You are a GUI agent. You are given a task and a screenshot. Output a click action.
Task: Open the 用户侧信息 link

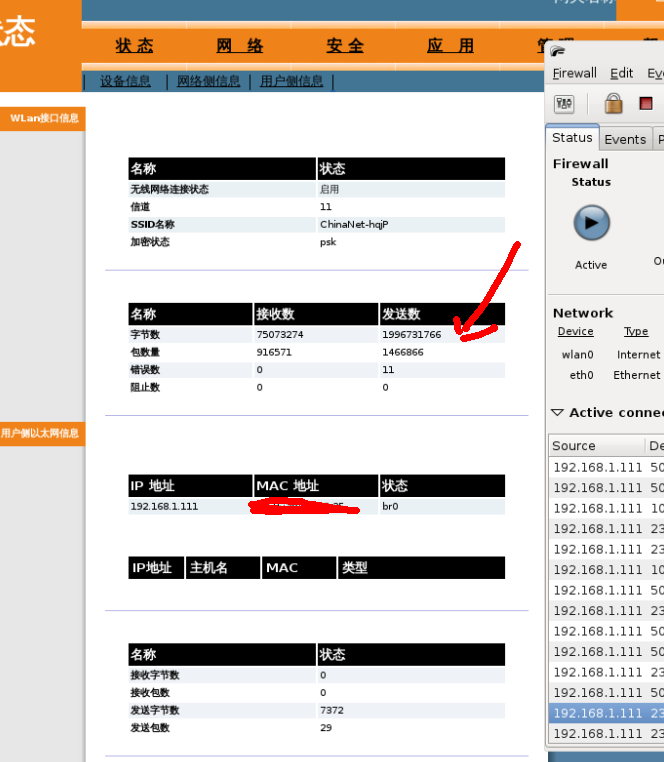coord(291,81)
